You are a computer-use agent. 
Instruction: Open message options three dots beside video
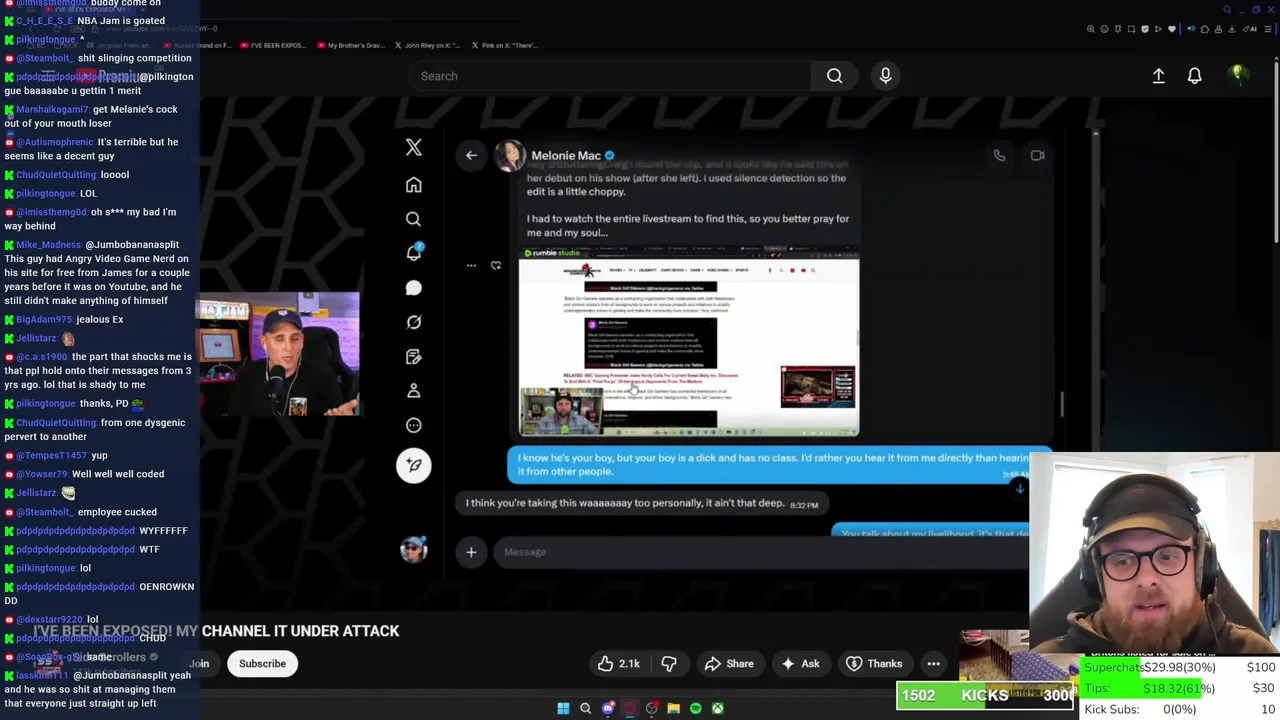[x=471, y=266]
